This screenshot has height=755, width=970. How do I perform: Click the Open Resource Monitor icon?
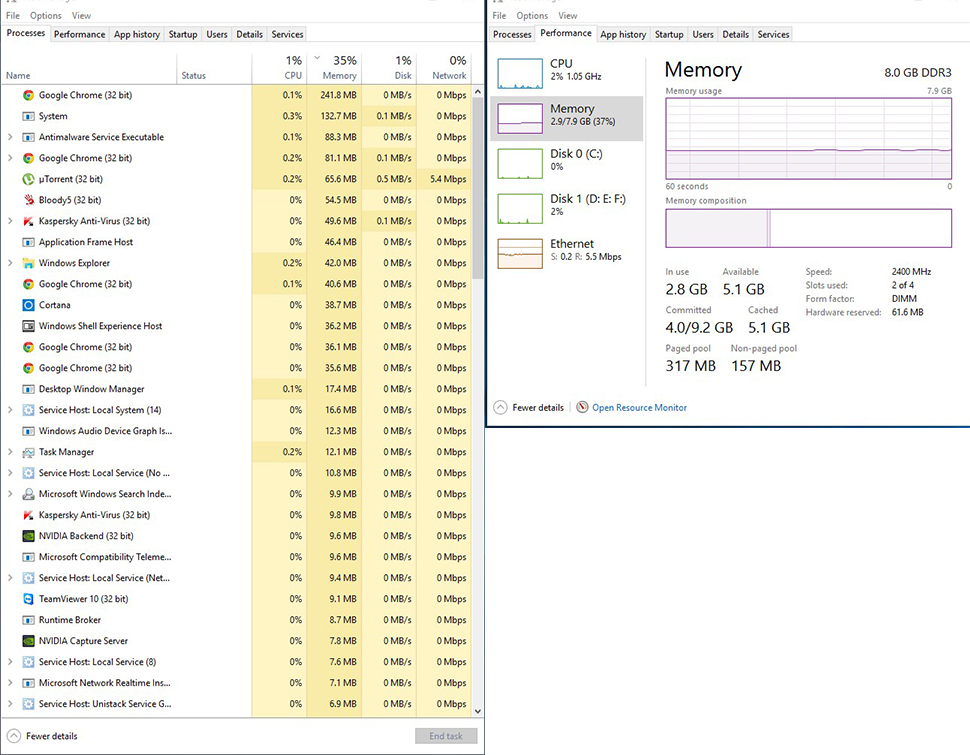(x=582, y=408)
